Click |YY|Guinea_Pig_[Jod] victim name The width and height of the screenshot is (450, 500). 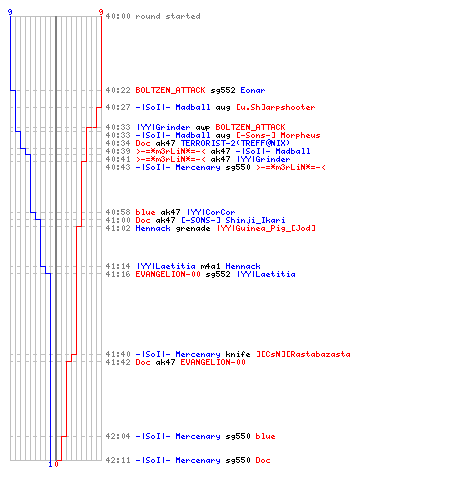pyautogui.click(x=266, y=228)
